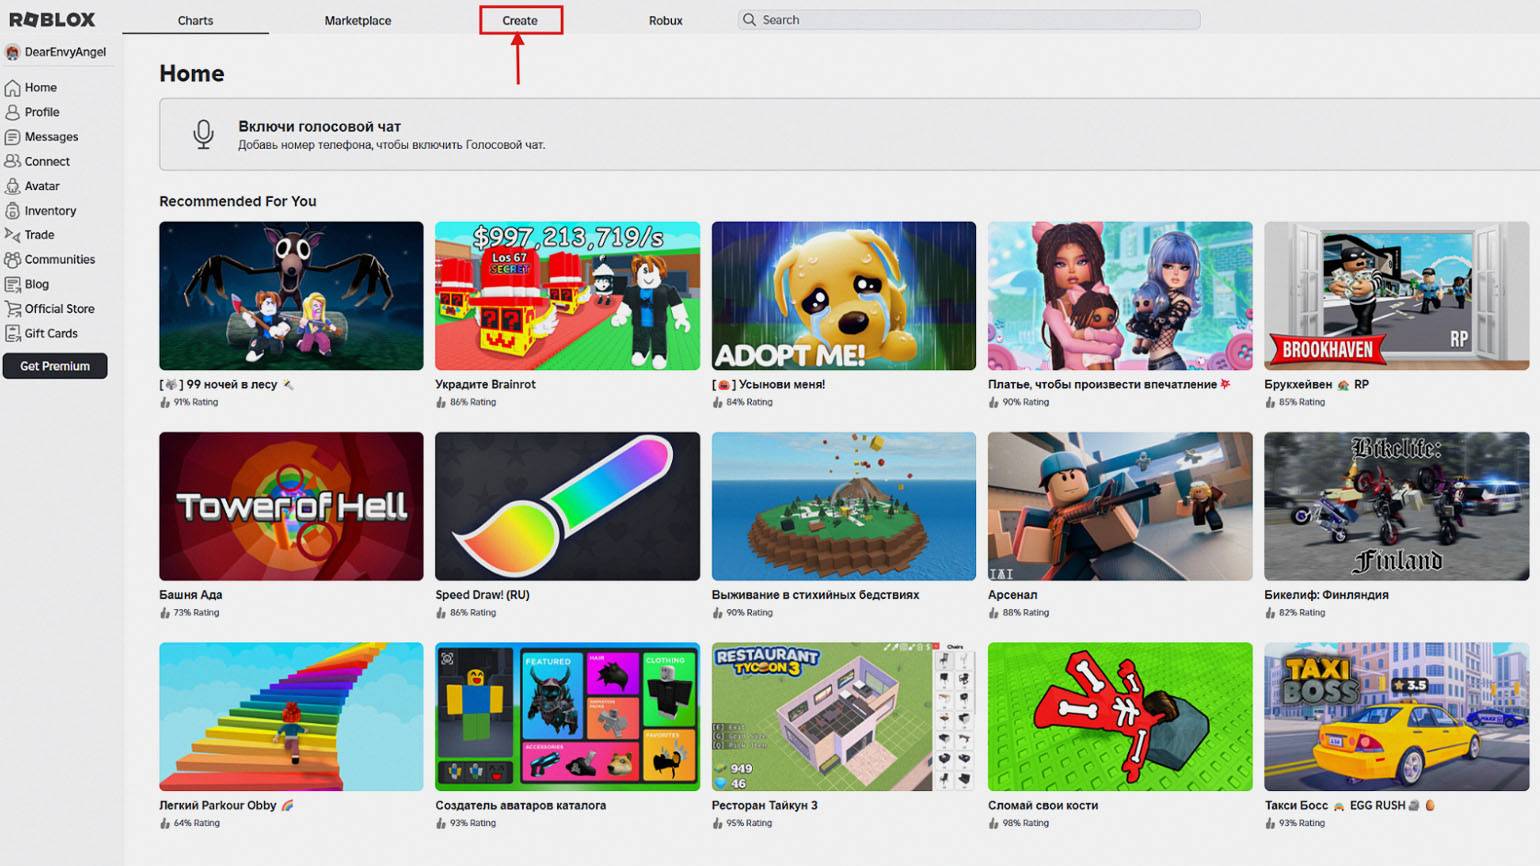Click the Home icon in sidebar

(13, 88)
